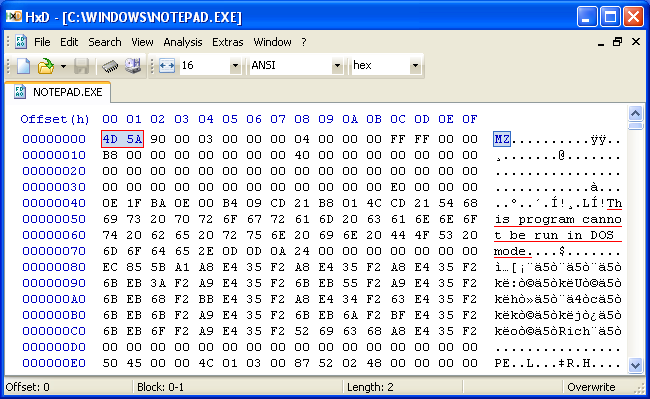Open the Analysis menu

pos(182,42)
